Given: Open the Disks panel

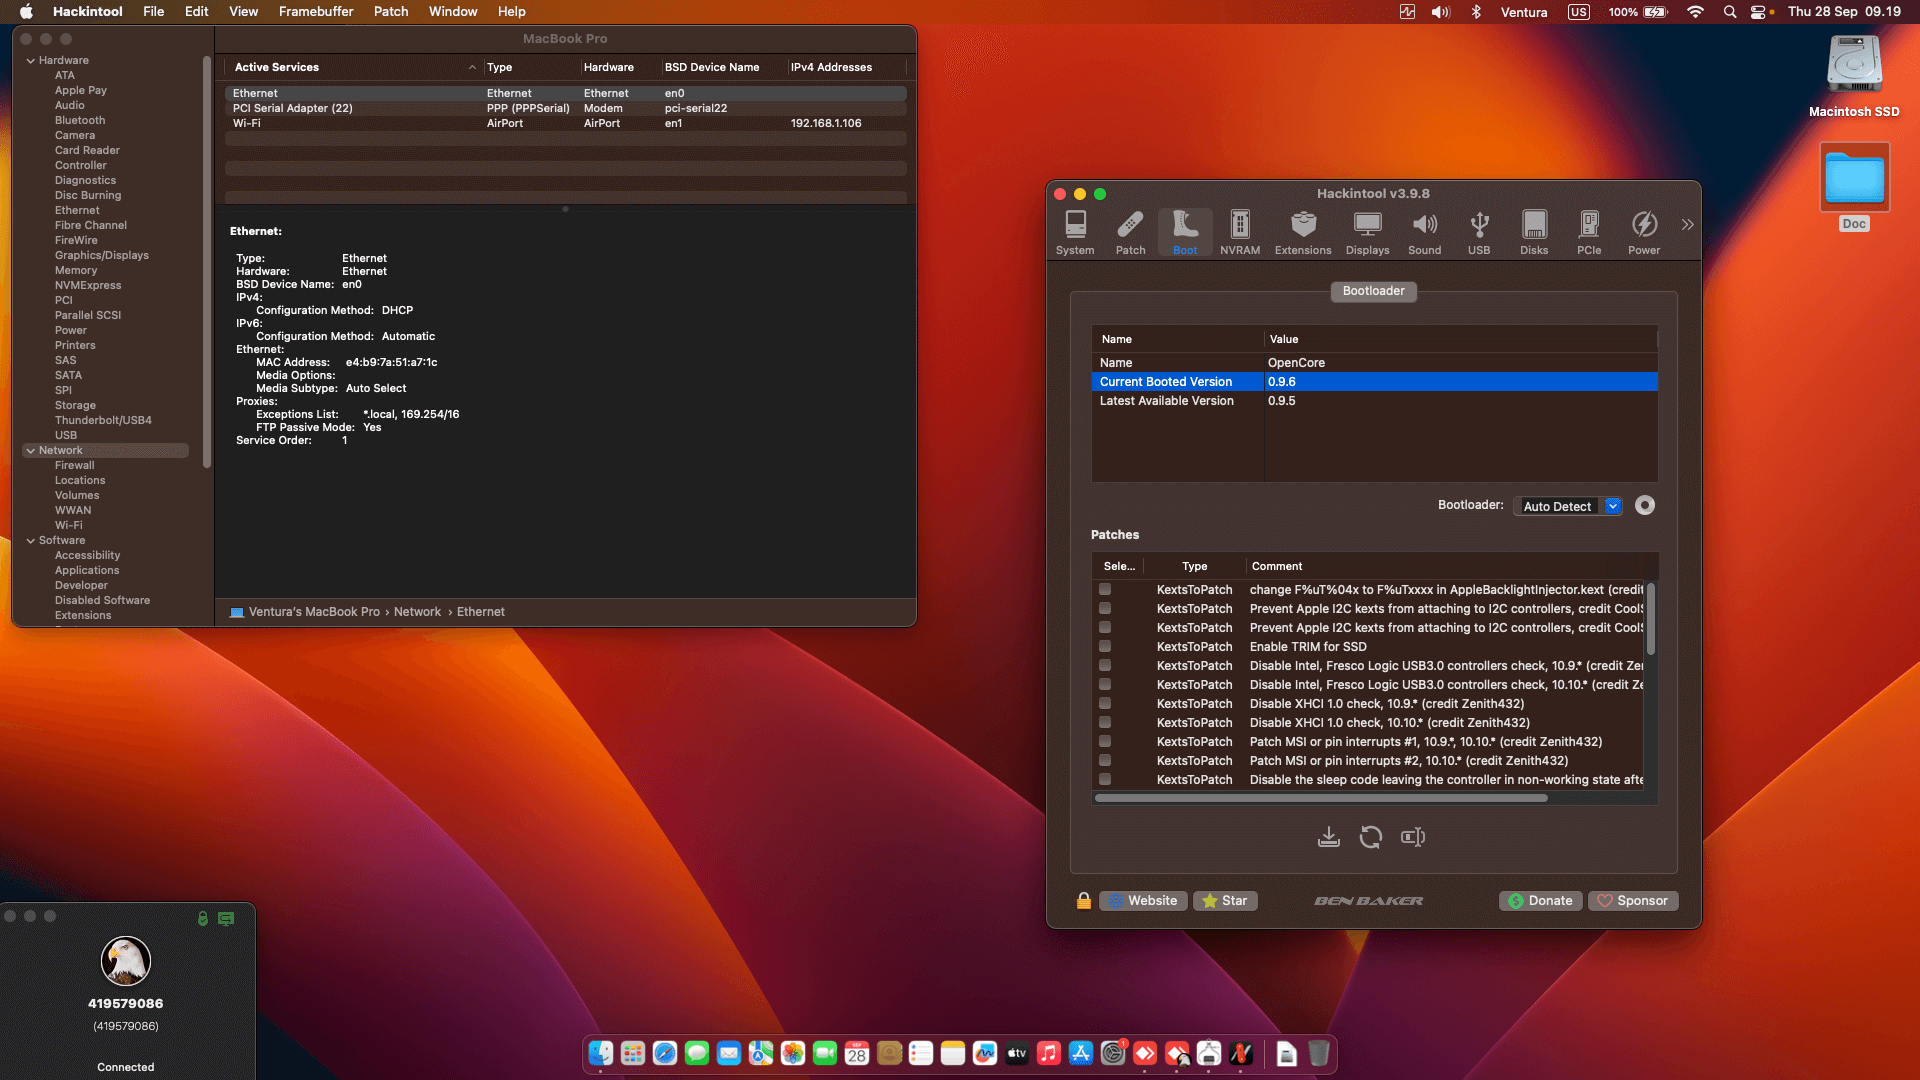Looking at the screenshot, I should [1534, 231].
